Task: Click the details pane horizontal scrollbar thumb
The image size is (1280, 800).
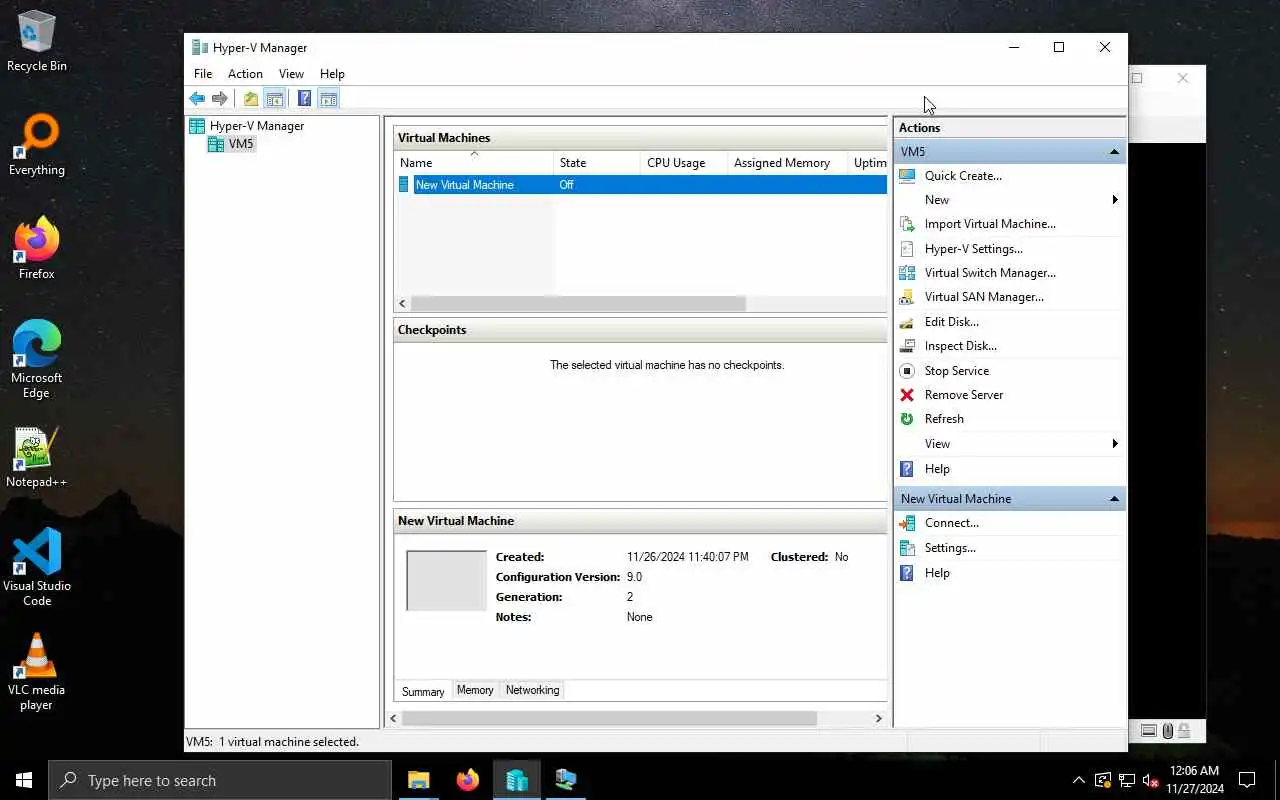Action: point(609,718)
